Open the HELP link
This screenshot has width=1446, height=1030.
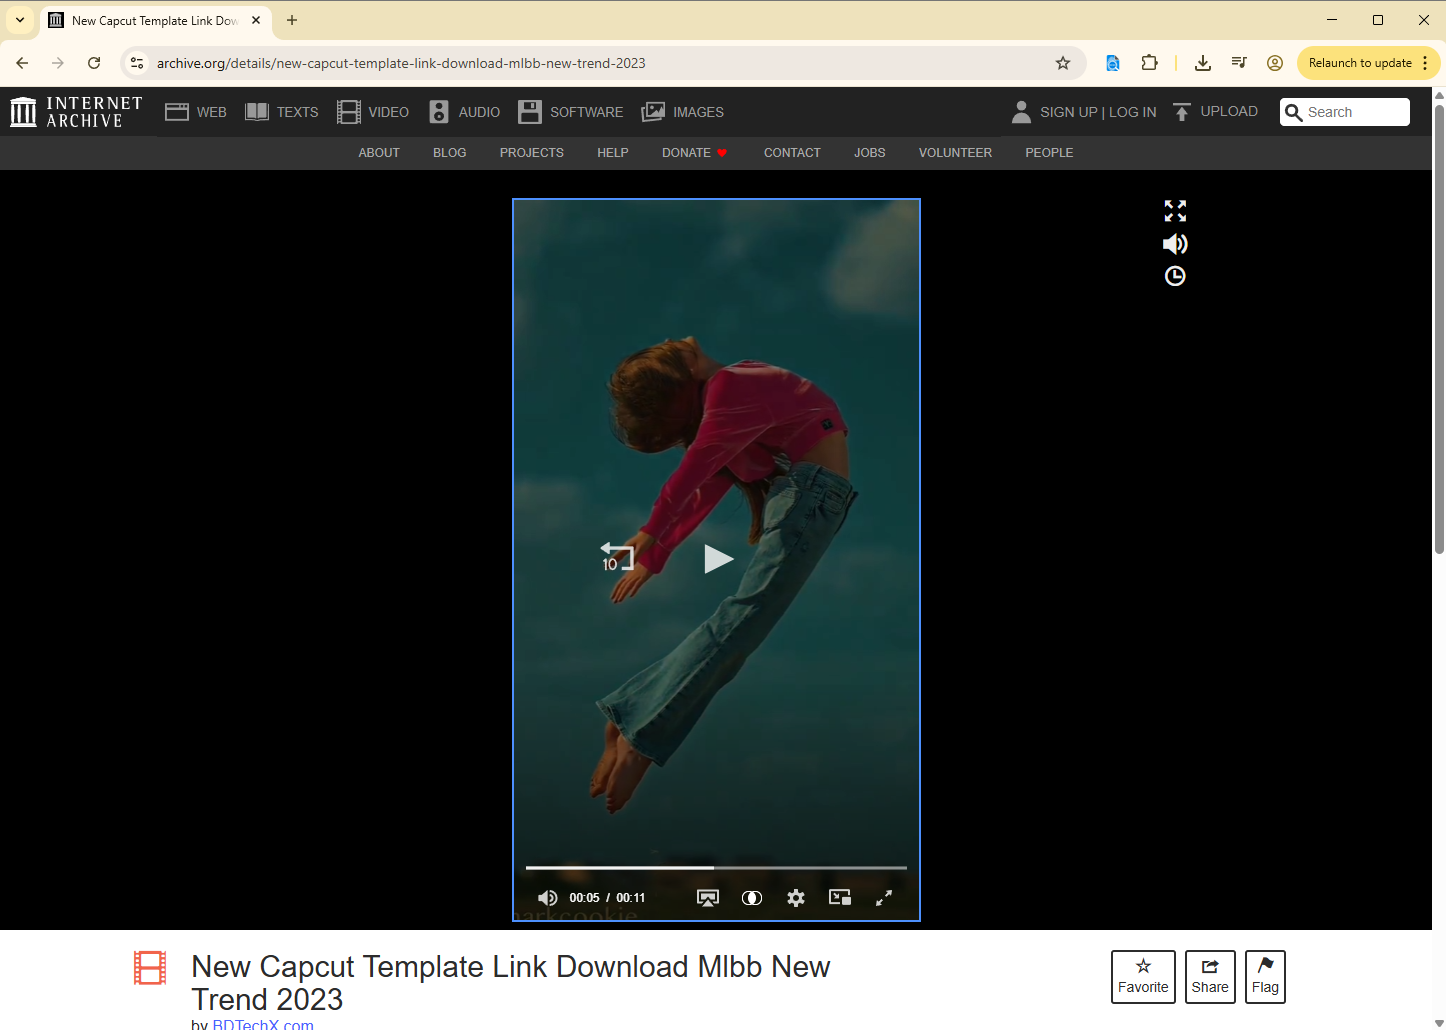(613, 153)
